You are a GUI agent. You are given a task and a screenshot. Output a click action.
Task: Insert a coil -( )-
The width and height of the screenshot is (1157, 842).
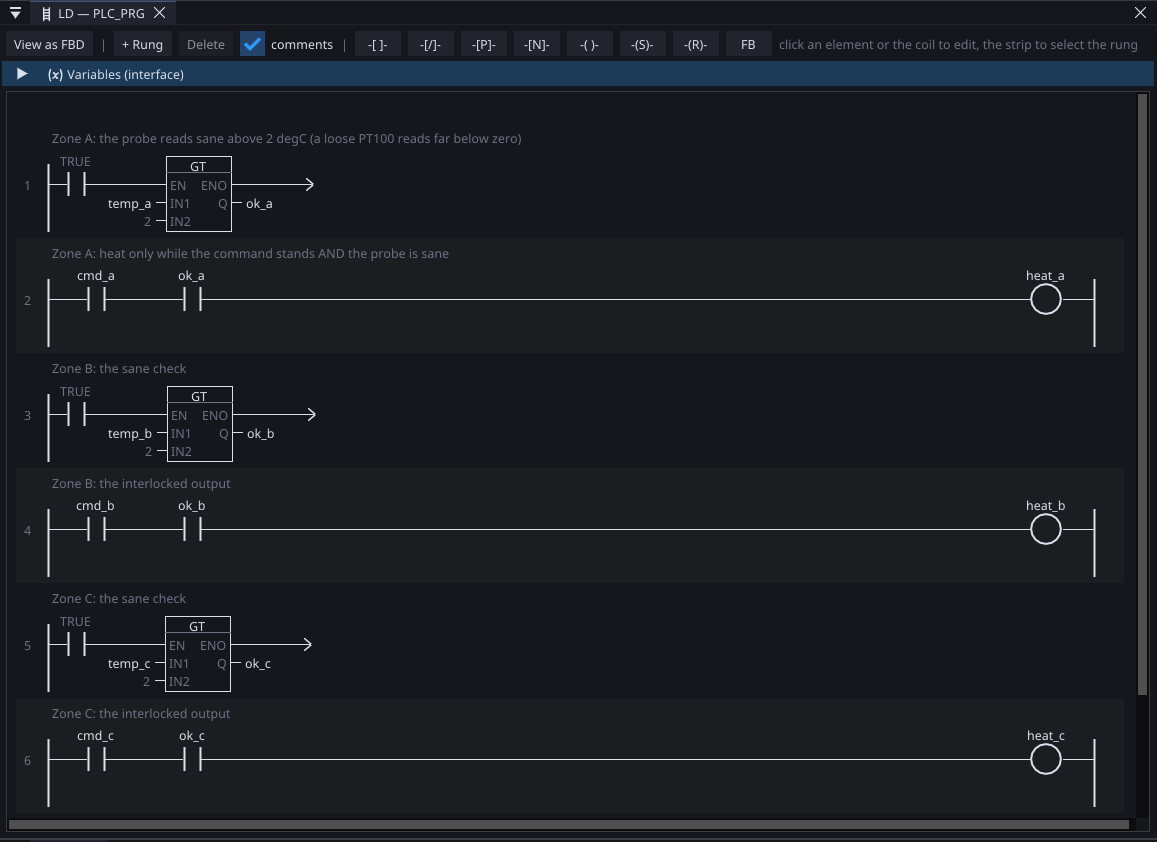(x=589, y=44)
